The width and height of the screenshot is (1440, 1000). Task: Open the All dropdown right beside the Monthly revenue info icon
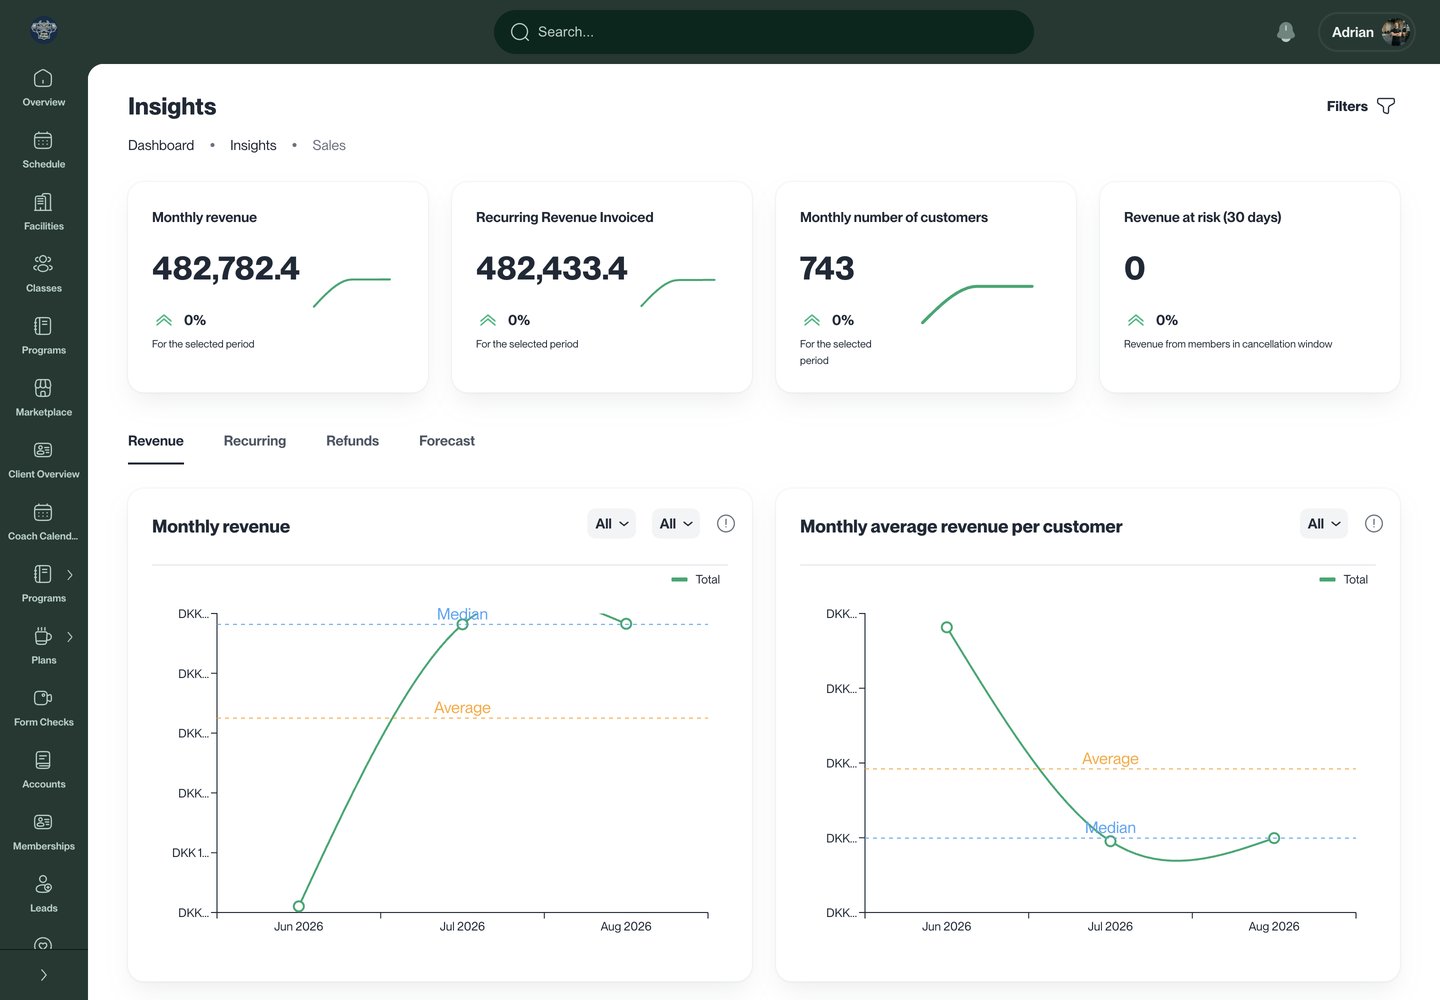(x=676, y=524)
